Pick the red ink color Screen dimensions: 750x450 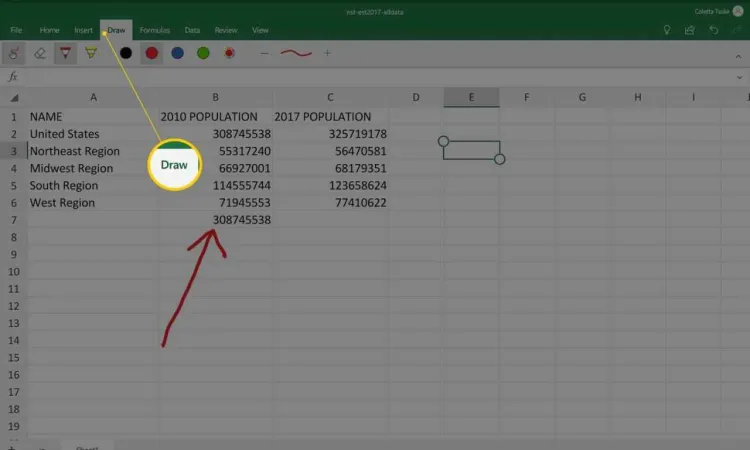(152, 53)
